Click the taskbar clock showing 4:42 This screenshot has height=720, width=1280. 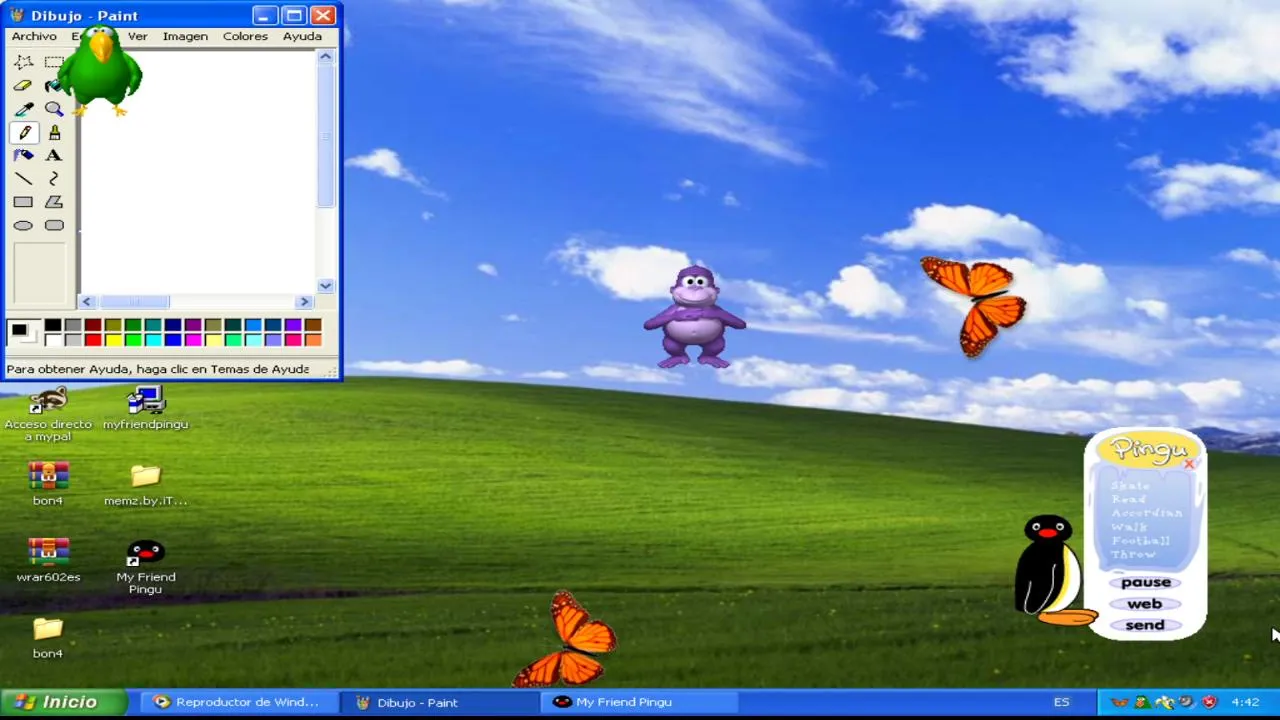1245,702
